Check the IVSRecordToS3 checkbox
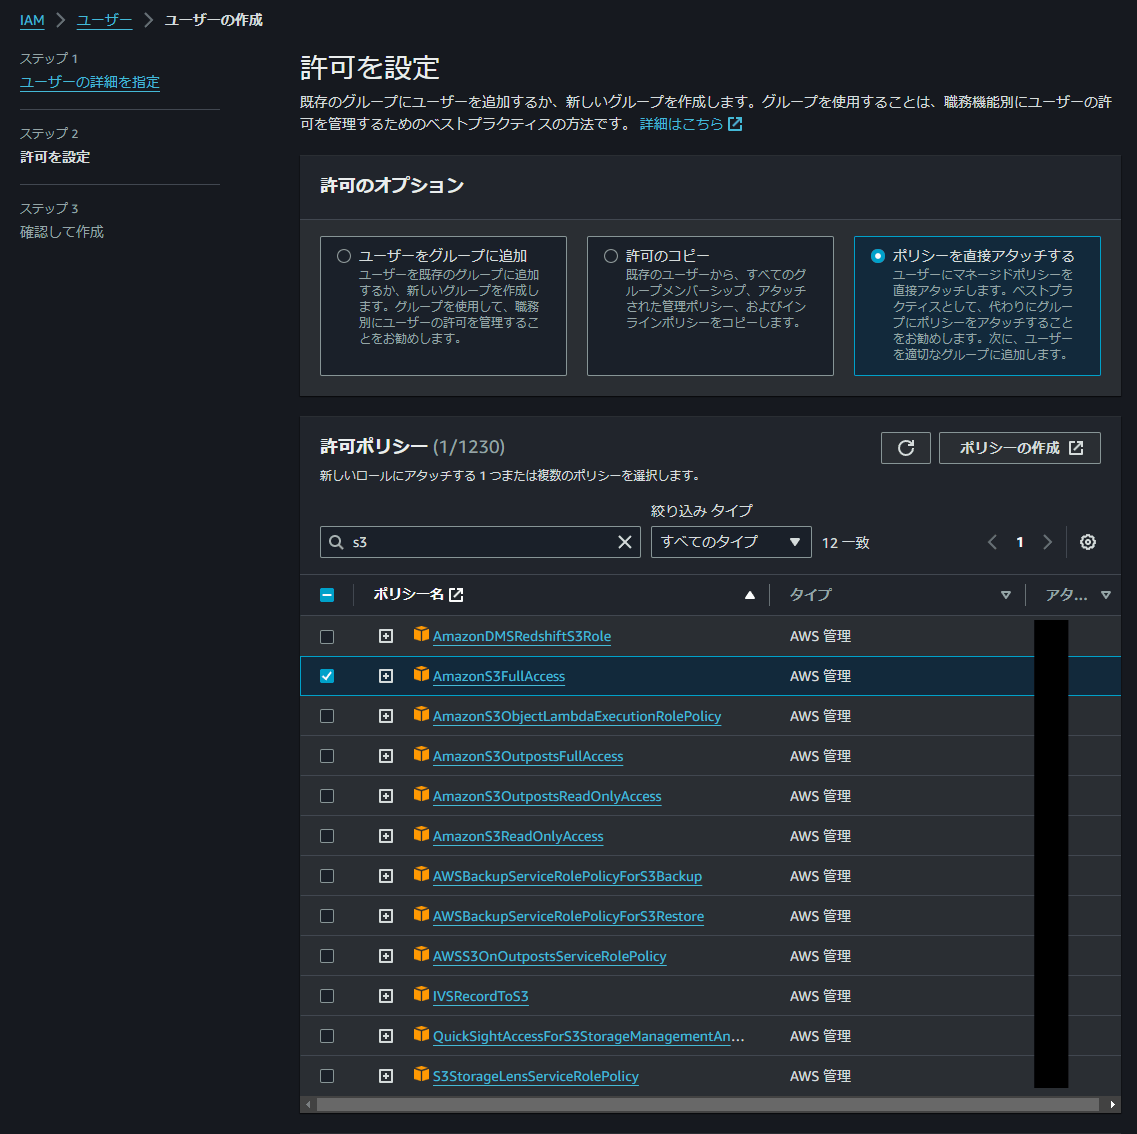Viewport: 1137px width, 1134px height. click(327, 996)
